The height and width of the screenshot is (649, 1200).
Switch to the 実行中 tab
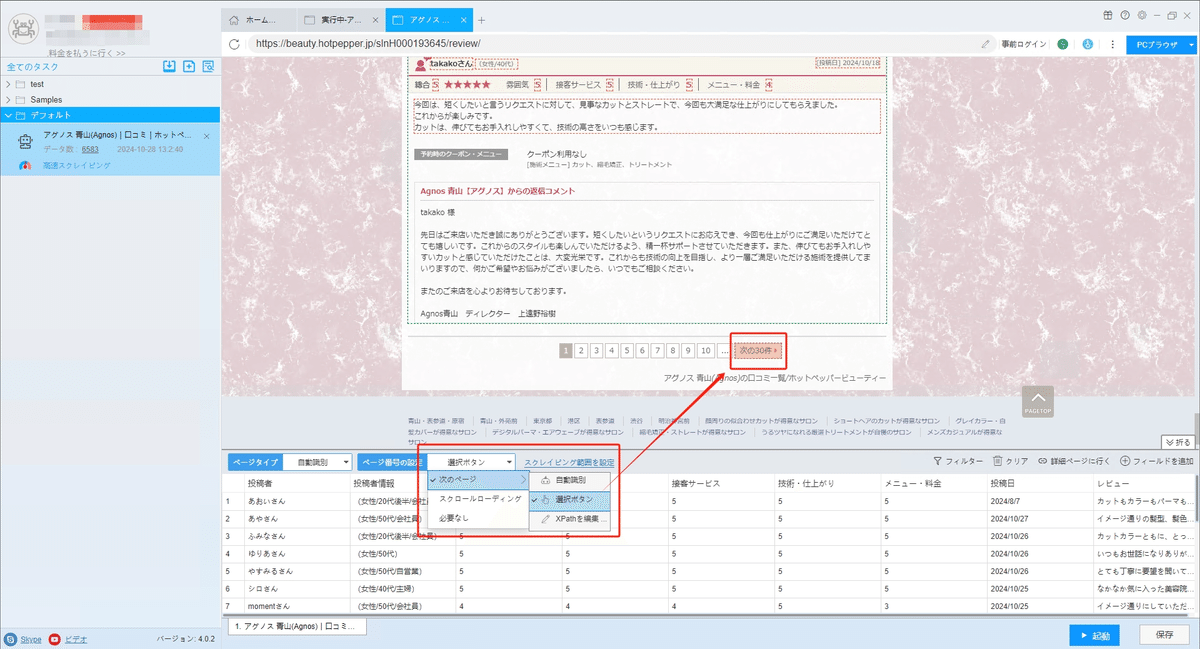point(339,20)
